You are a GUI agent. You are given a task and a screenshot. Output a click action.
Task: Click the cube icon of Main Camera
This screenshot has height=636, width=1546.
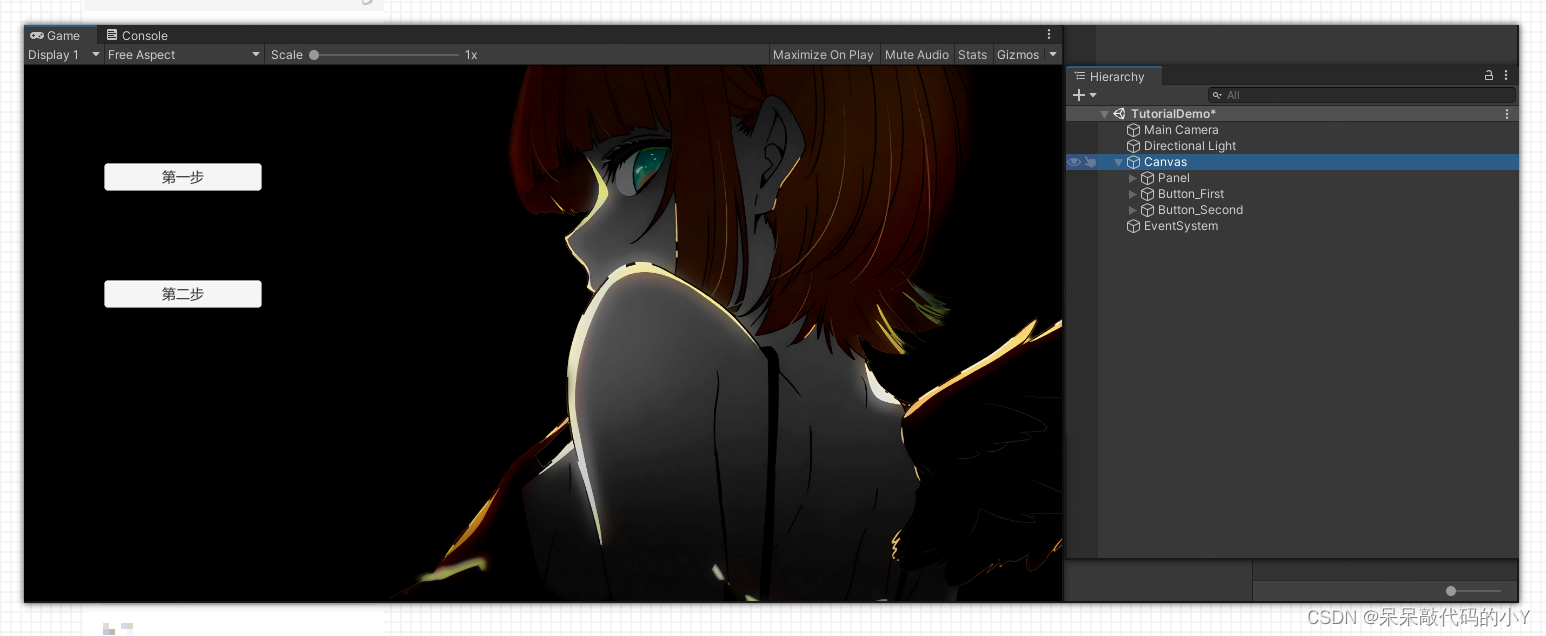[x=1133, y=130]
